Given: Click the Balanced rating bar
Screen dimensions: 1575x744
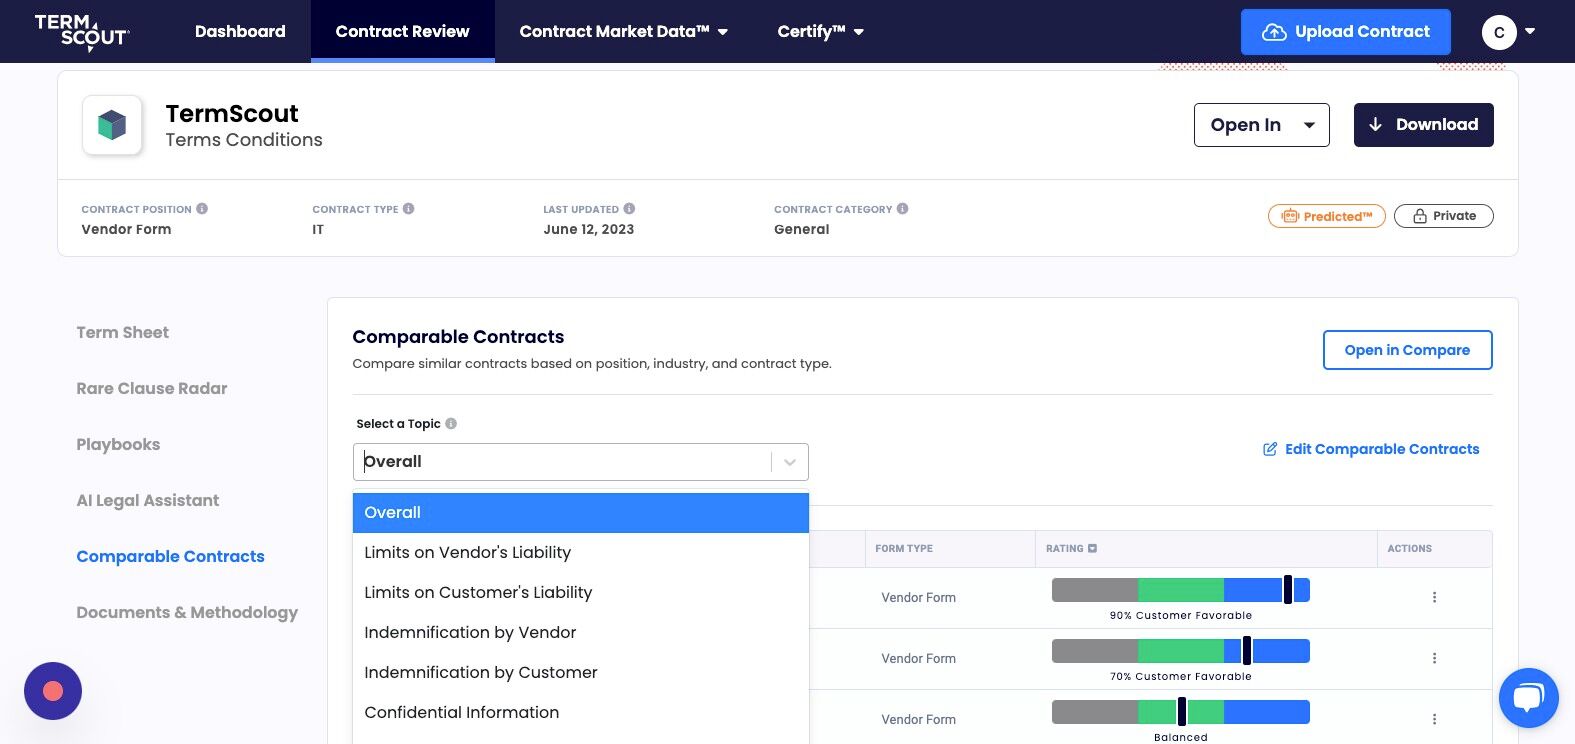Looking at the screenshot, I should pyautogui.click(x=1181, y=712).
